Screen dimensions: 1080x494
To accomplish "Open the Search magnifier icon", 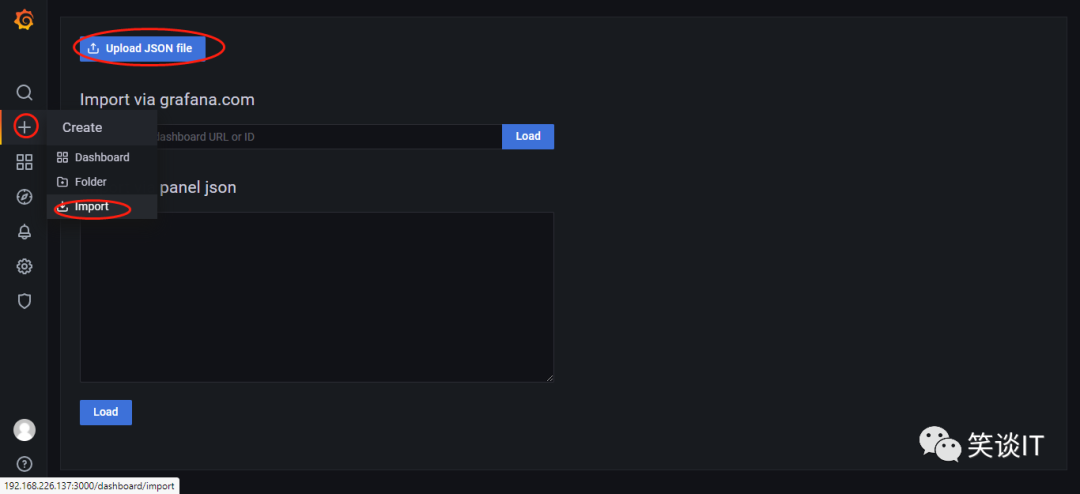I will click(x=24, y=92).
